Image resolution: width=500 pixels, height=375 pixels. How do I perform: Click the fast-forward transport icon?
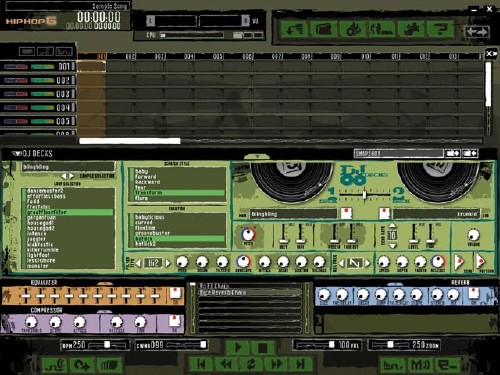click(276, 364)
